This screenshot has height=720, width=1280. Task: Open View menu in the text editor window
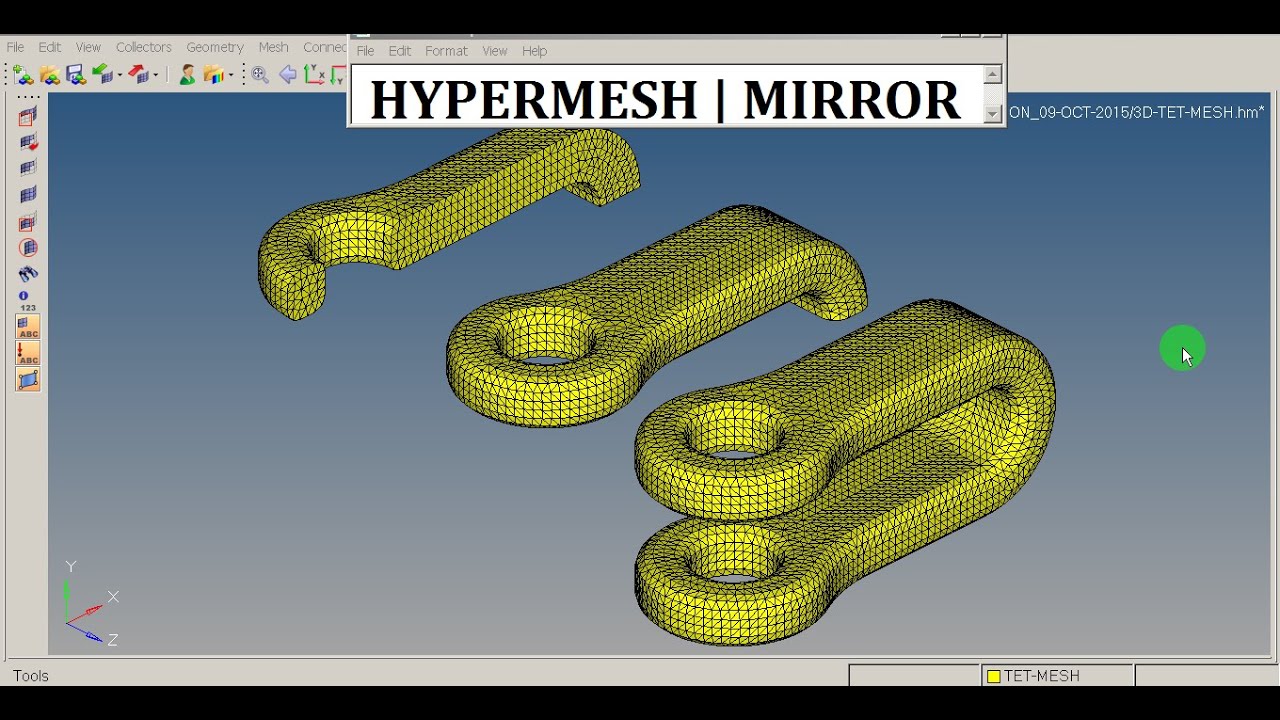coord(495,51)
